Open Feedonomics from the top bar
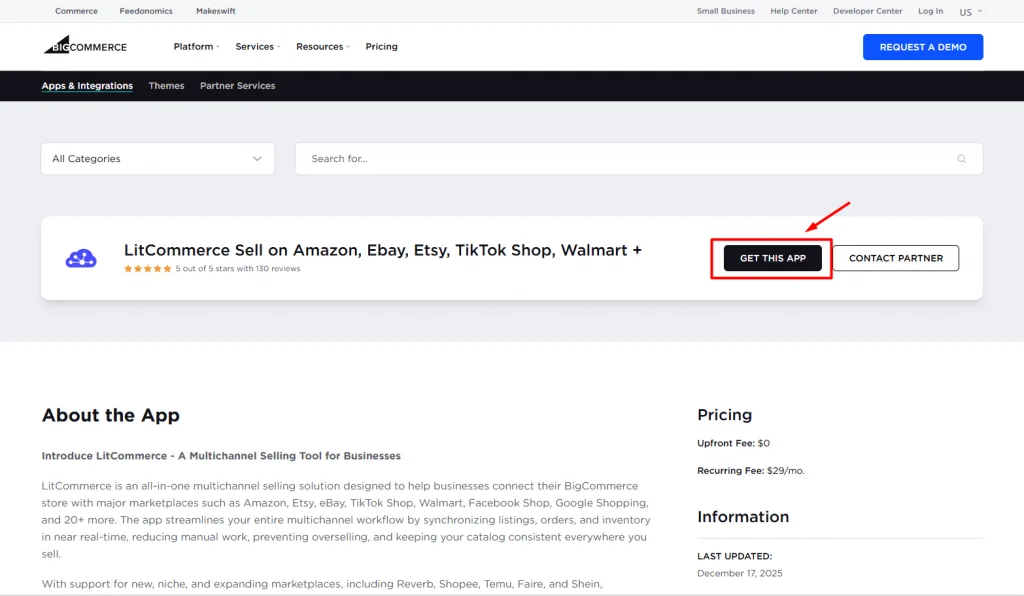Image resolution: width=1024 pixels, height=596 pixels. tap(146, 11)
